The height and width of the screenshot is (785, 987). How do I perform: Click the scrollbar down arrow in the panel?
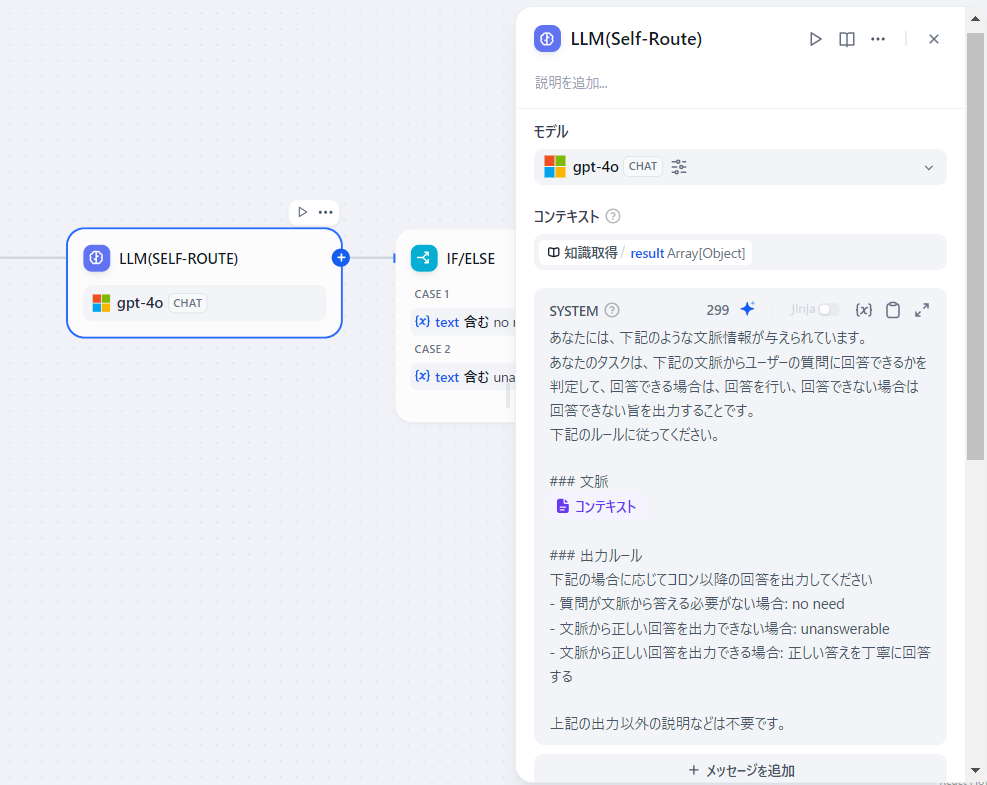(975, 770)
